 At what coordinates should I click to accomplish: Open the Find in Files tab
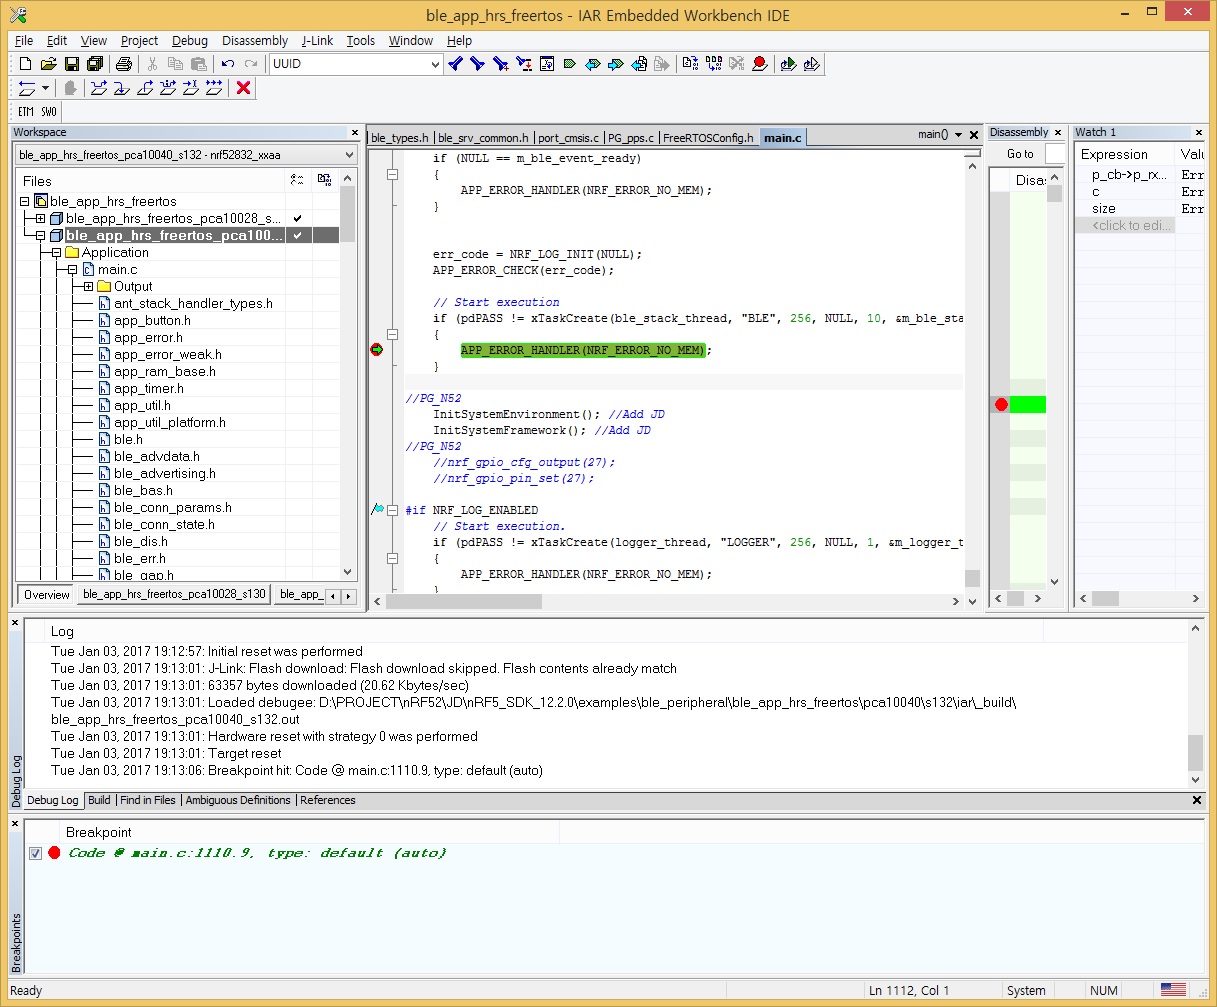148,800
